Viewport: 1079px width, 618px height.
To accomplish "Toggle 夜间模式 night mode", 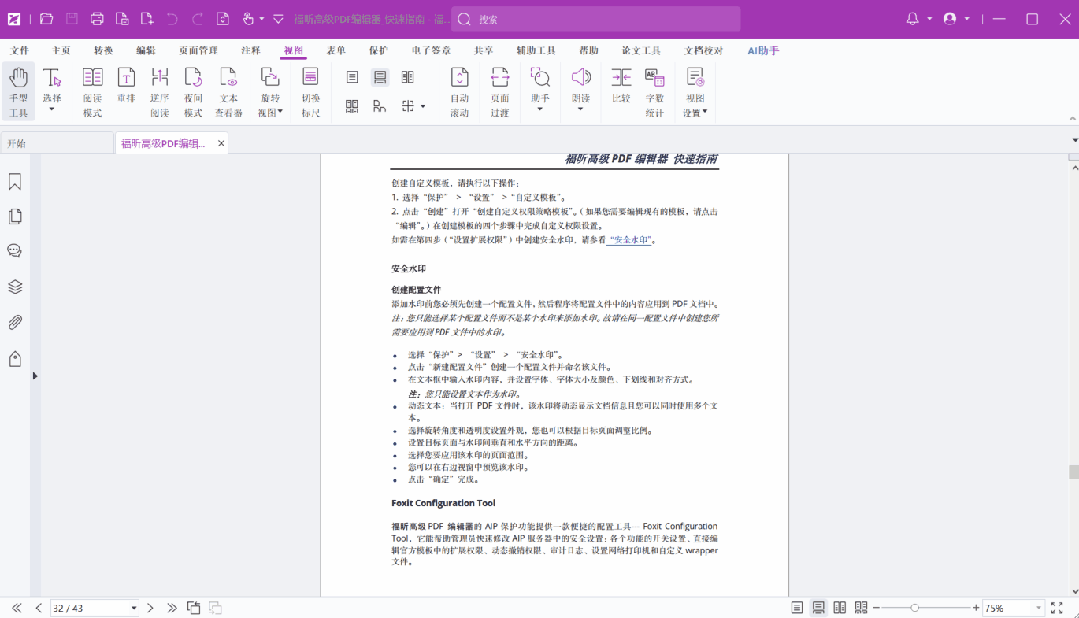I will [193, 92].
